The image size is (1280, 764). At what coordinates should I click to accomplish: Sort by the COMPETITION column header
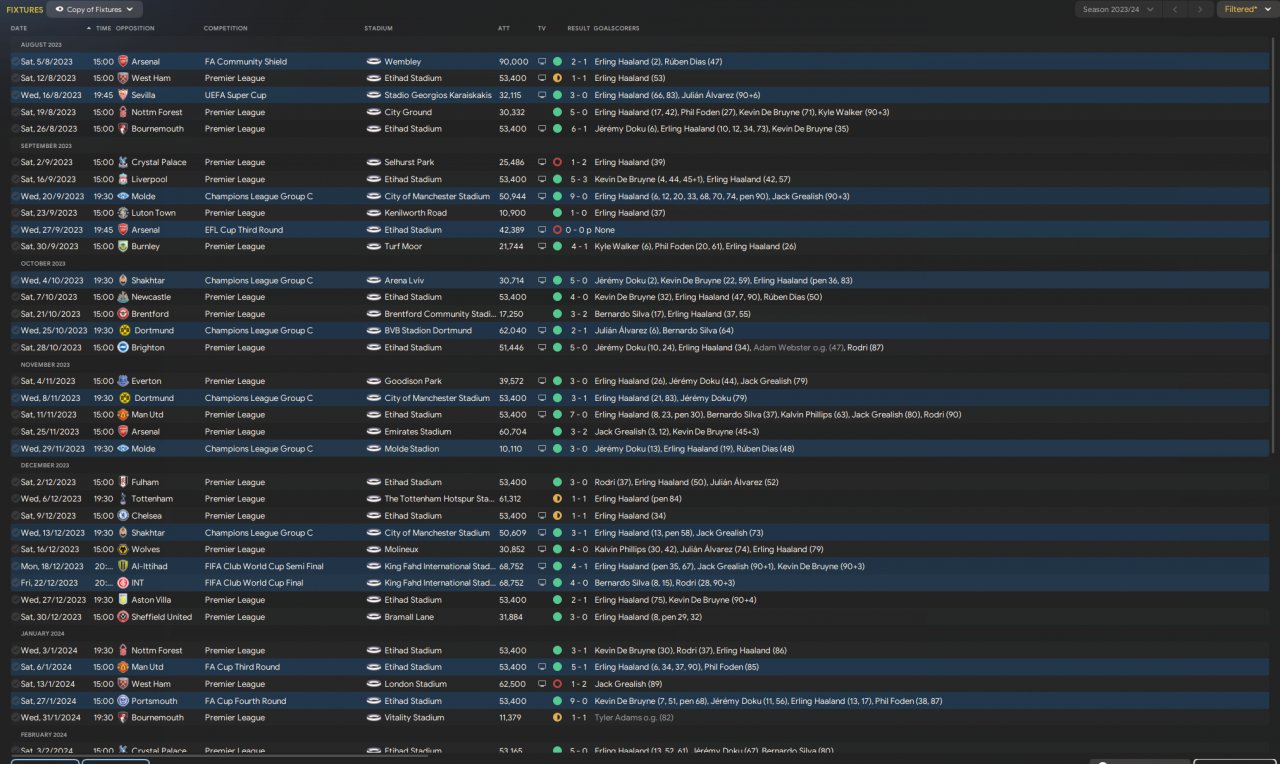(x=226, y=28)
